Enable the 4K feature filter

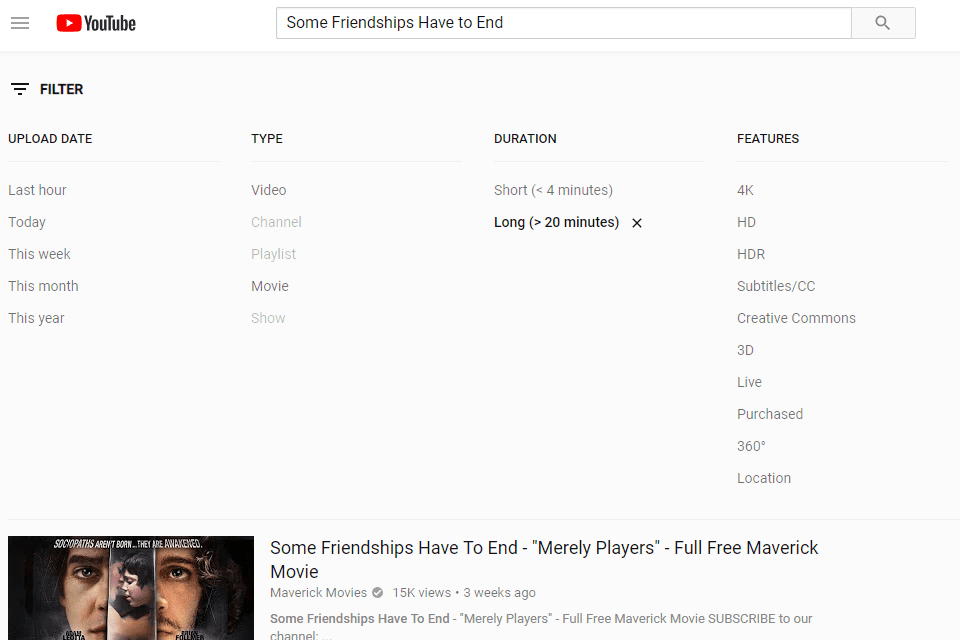click(x=745, y=190)
